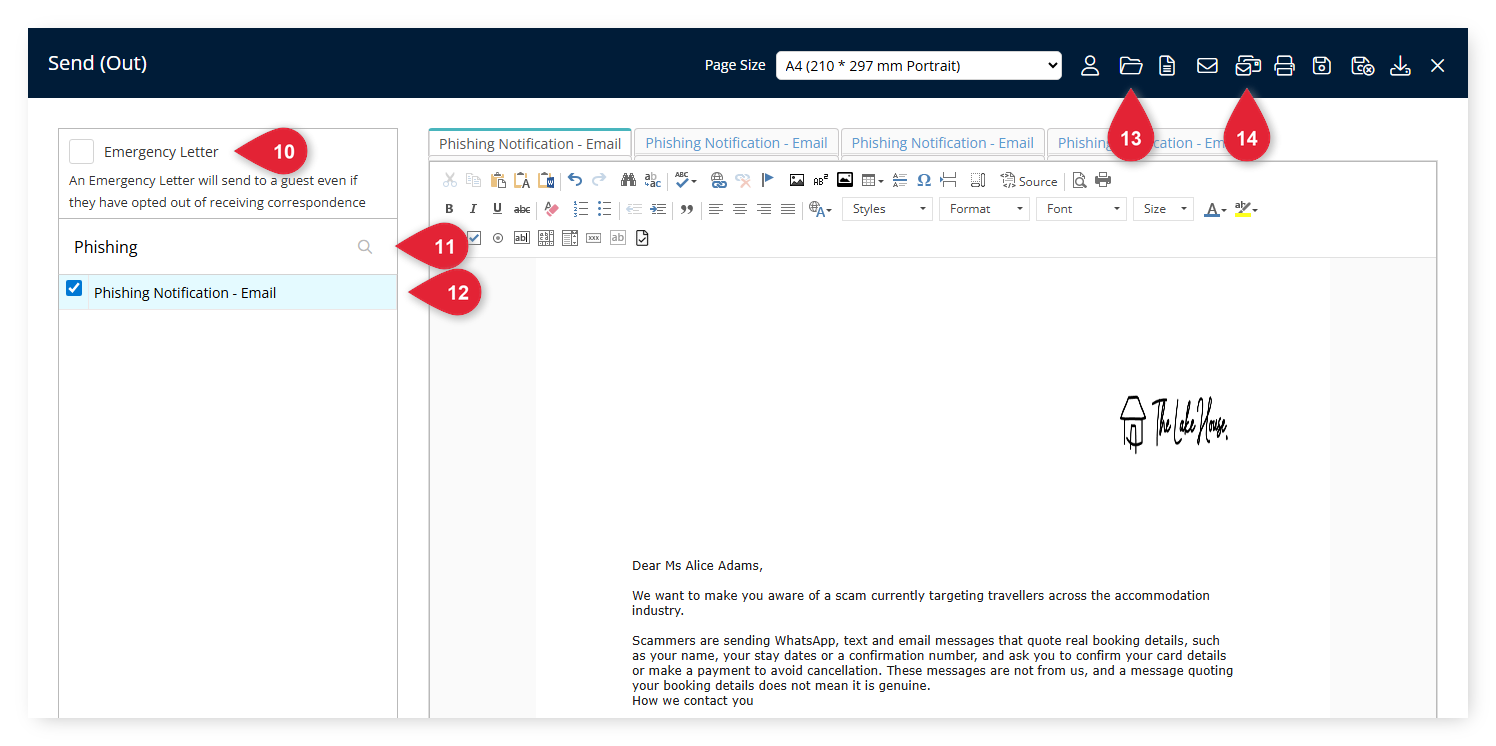Click the Paste clipboard icon
Viewport: 1496px width, 746px height.
pyautogui.click(x=497, y=180)
